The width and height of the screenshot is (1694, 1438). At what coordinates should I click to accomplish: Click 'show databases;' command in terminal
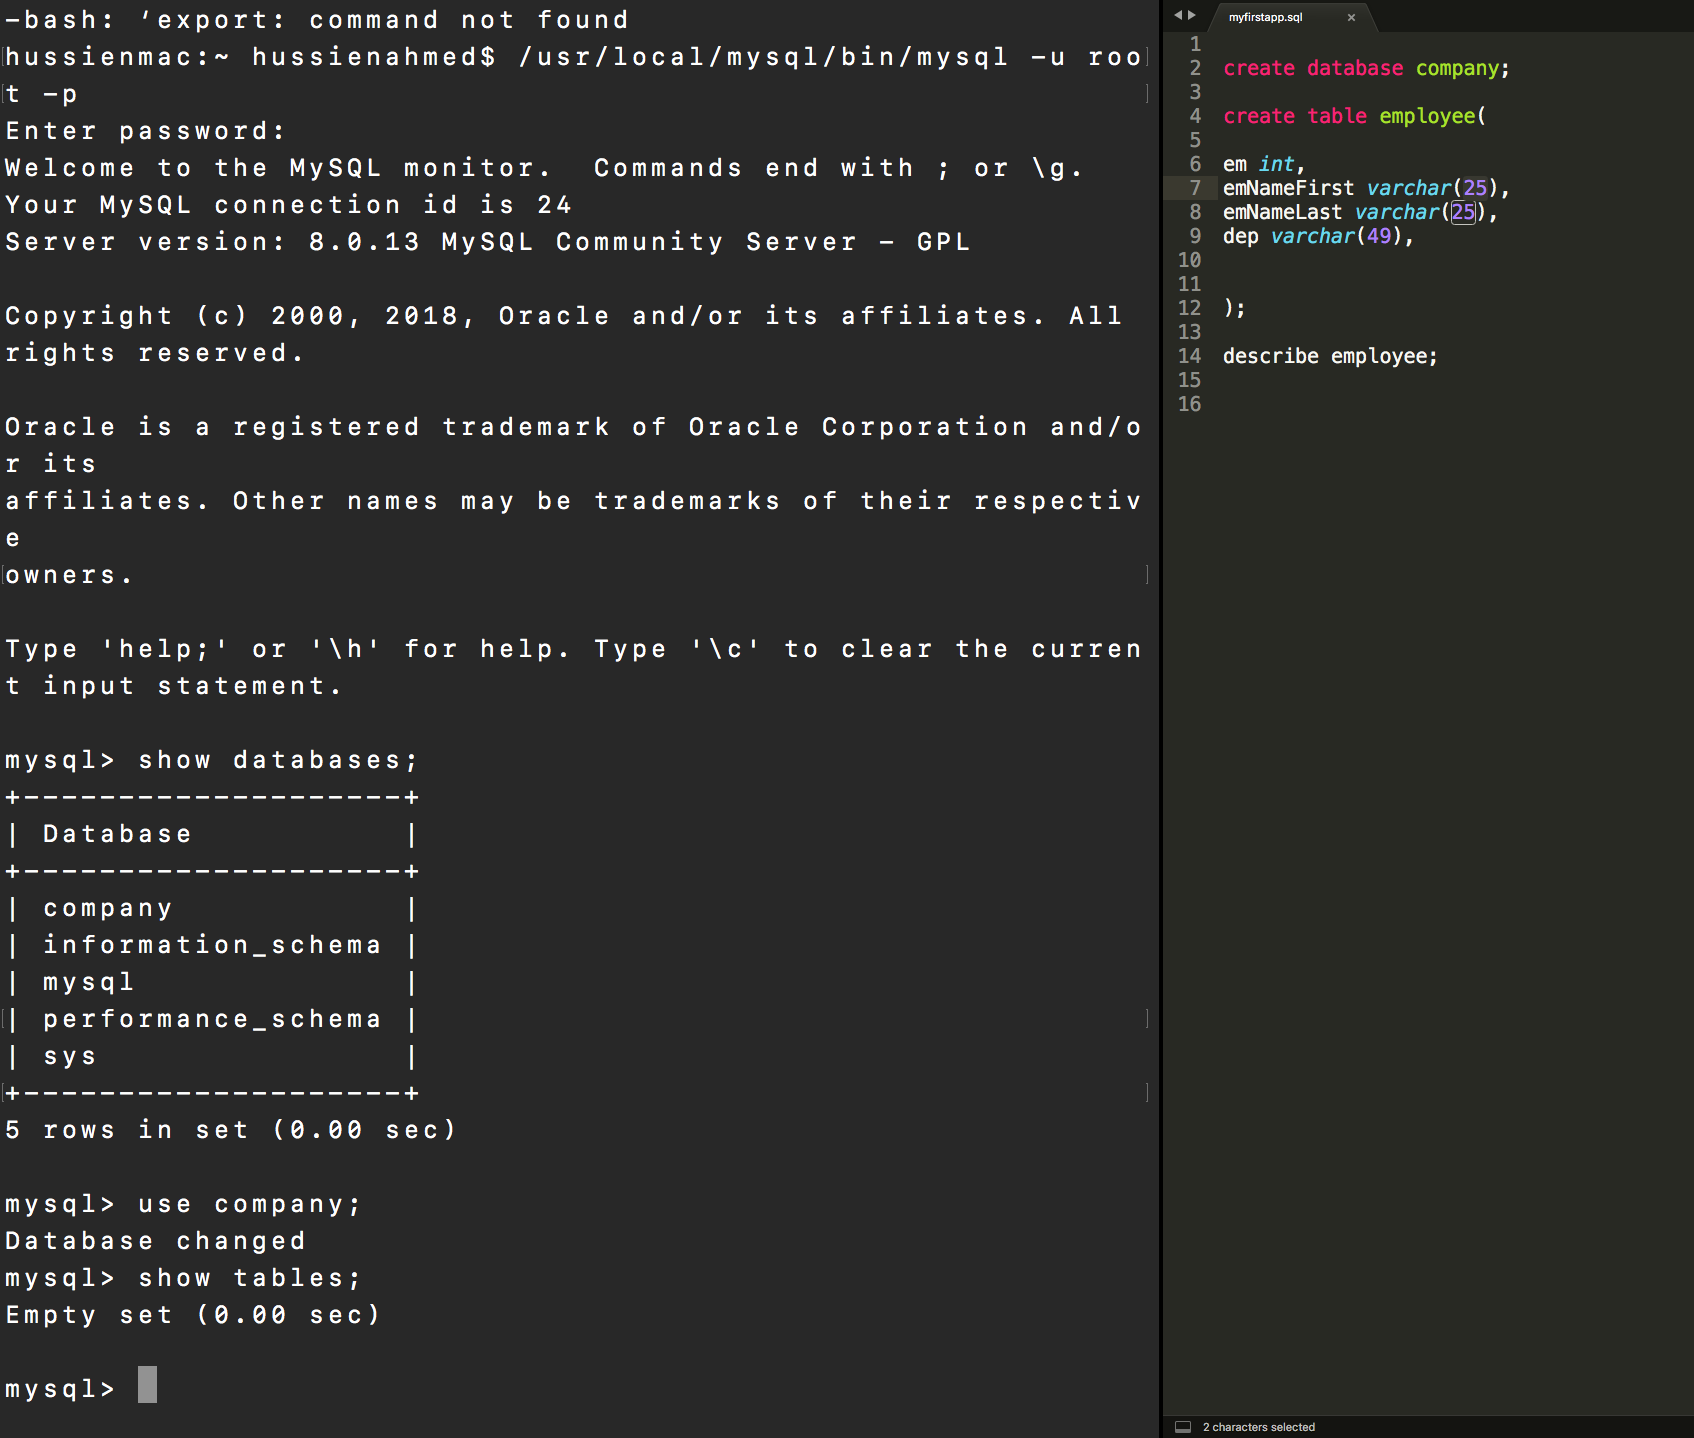[x=277, y=760]
